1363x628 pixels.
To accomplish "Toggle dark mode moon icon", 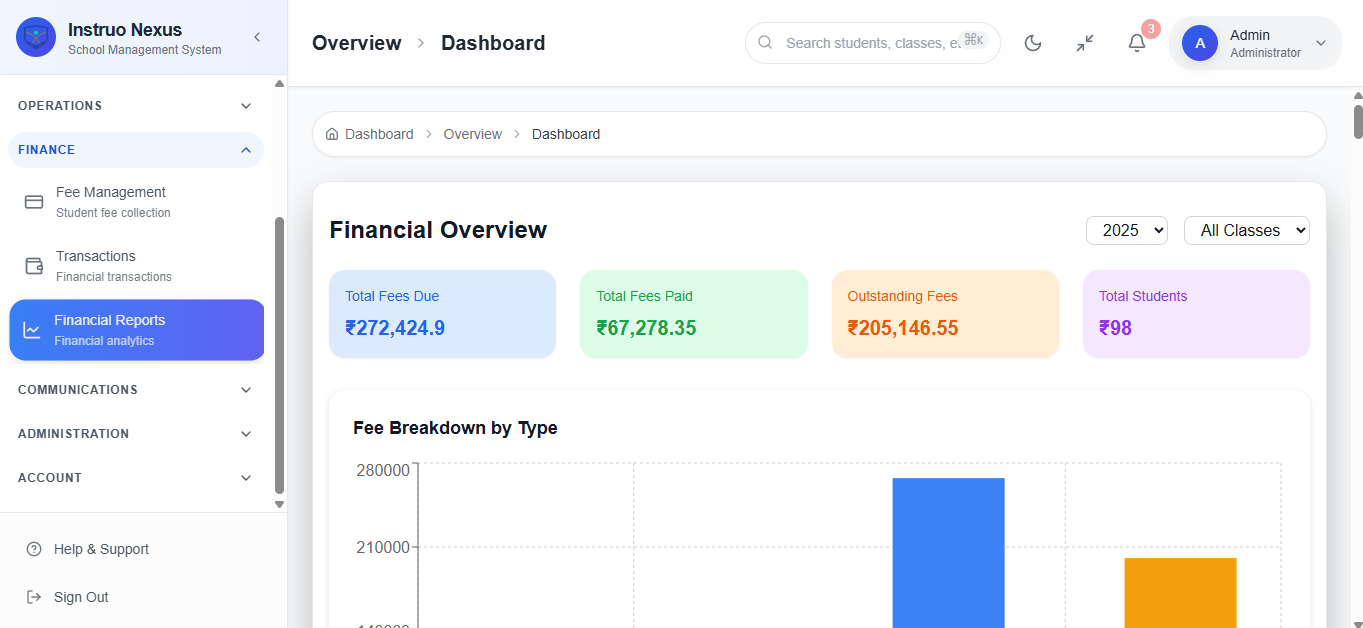I will tap(1033, 43).
